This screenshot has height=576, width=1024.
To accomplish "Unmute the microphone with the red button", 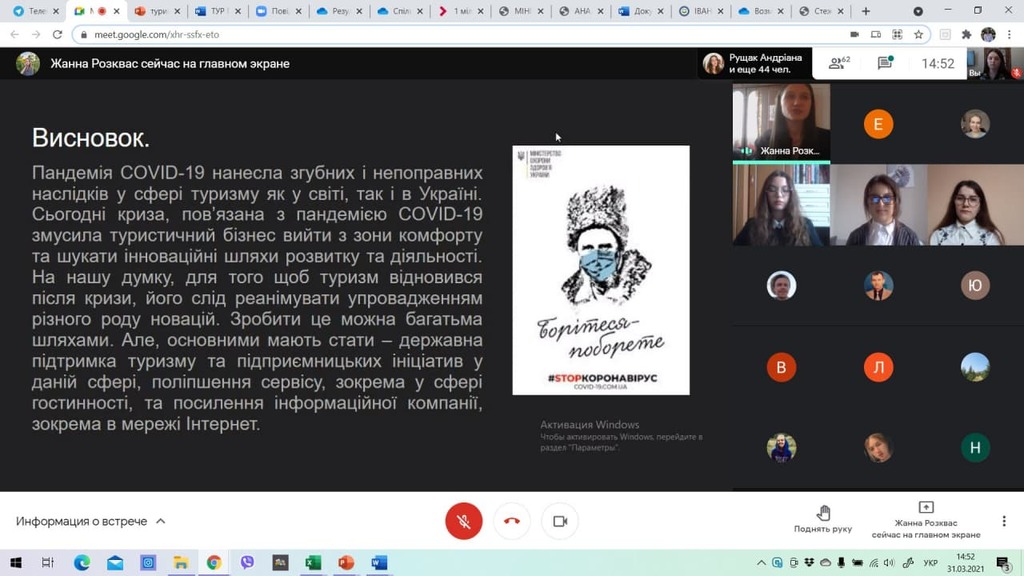I will pyautogui.click(x=463, y=521).
